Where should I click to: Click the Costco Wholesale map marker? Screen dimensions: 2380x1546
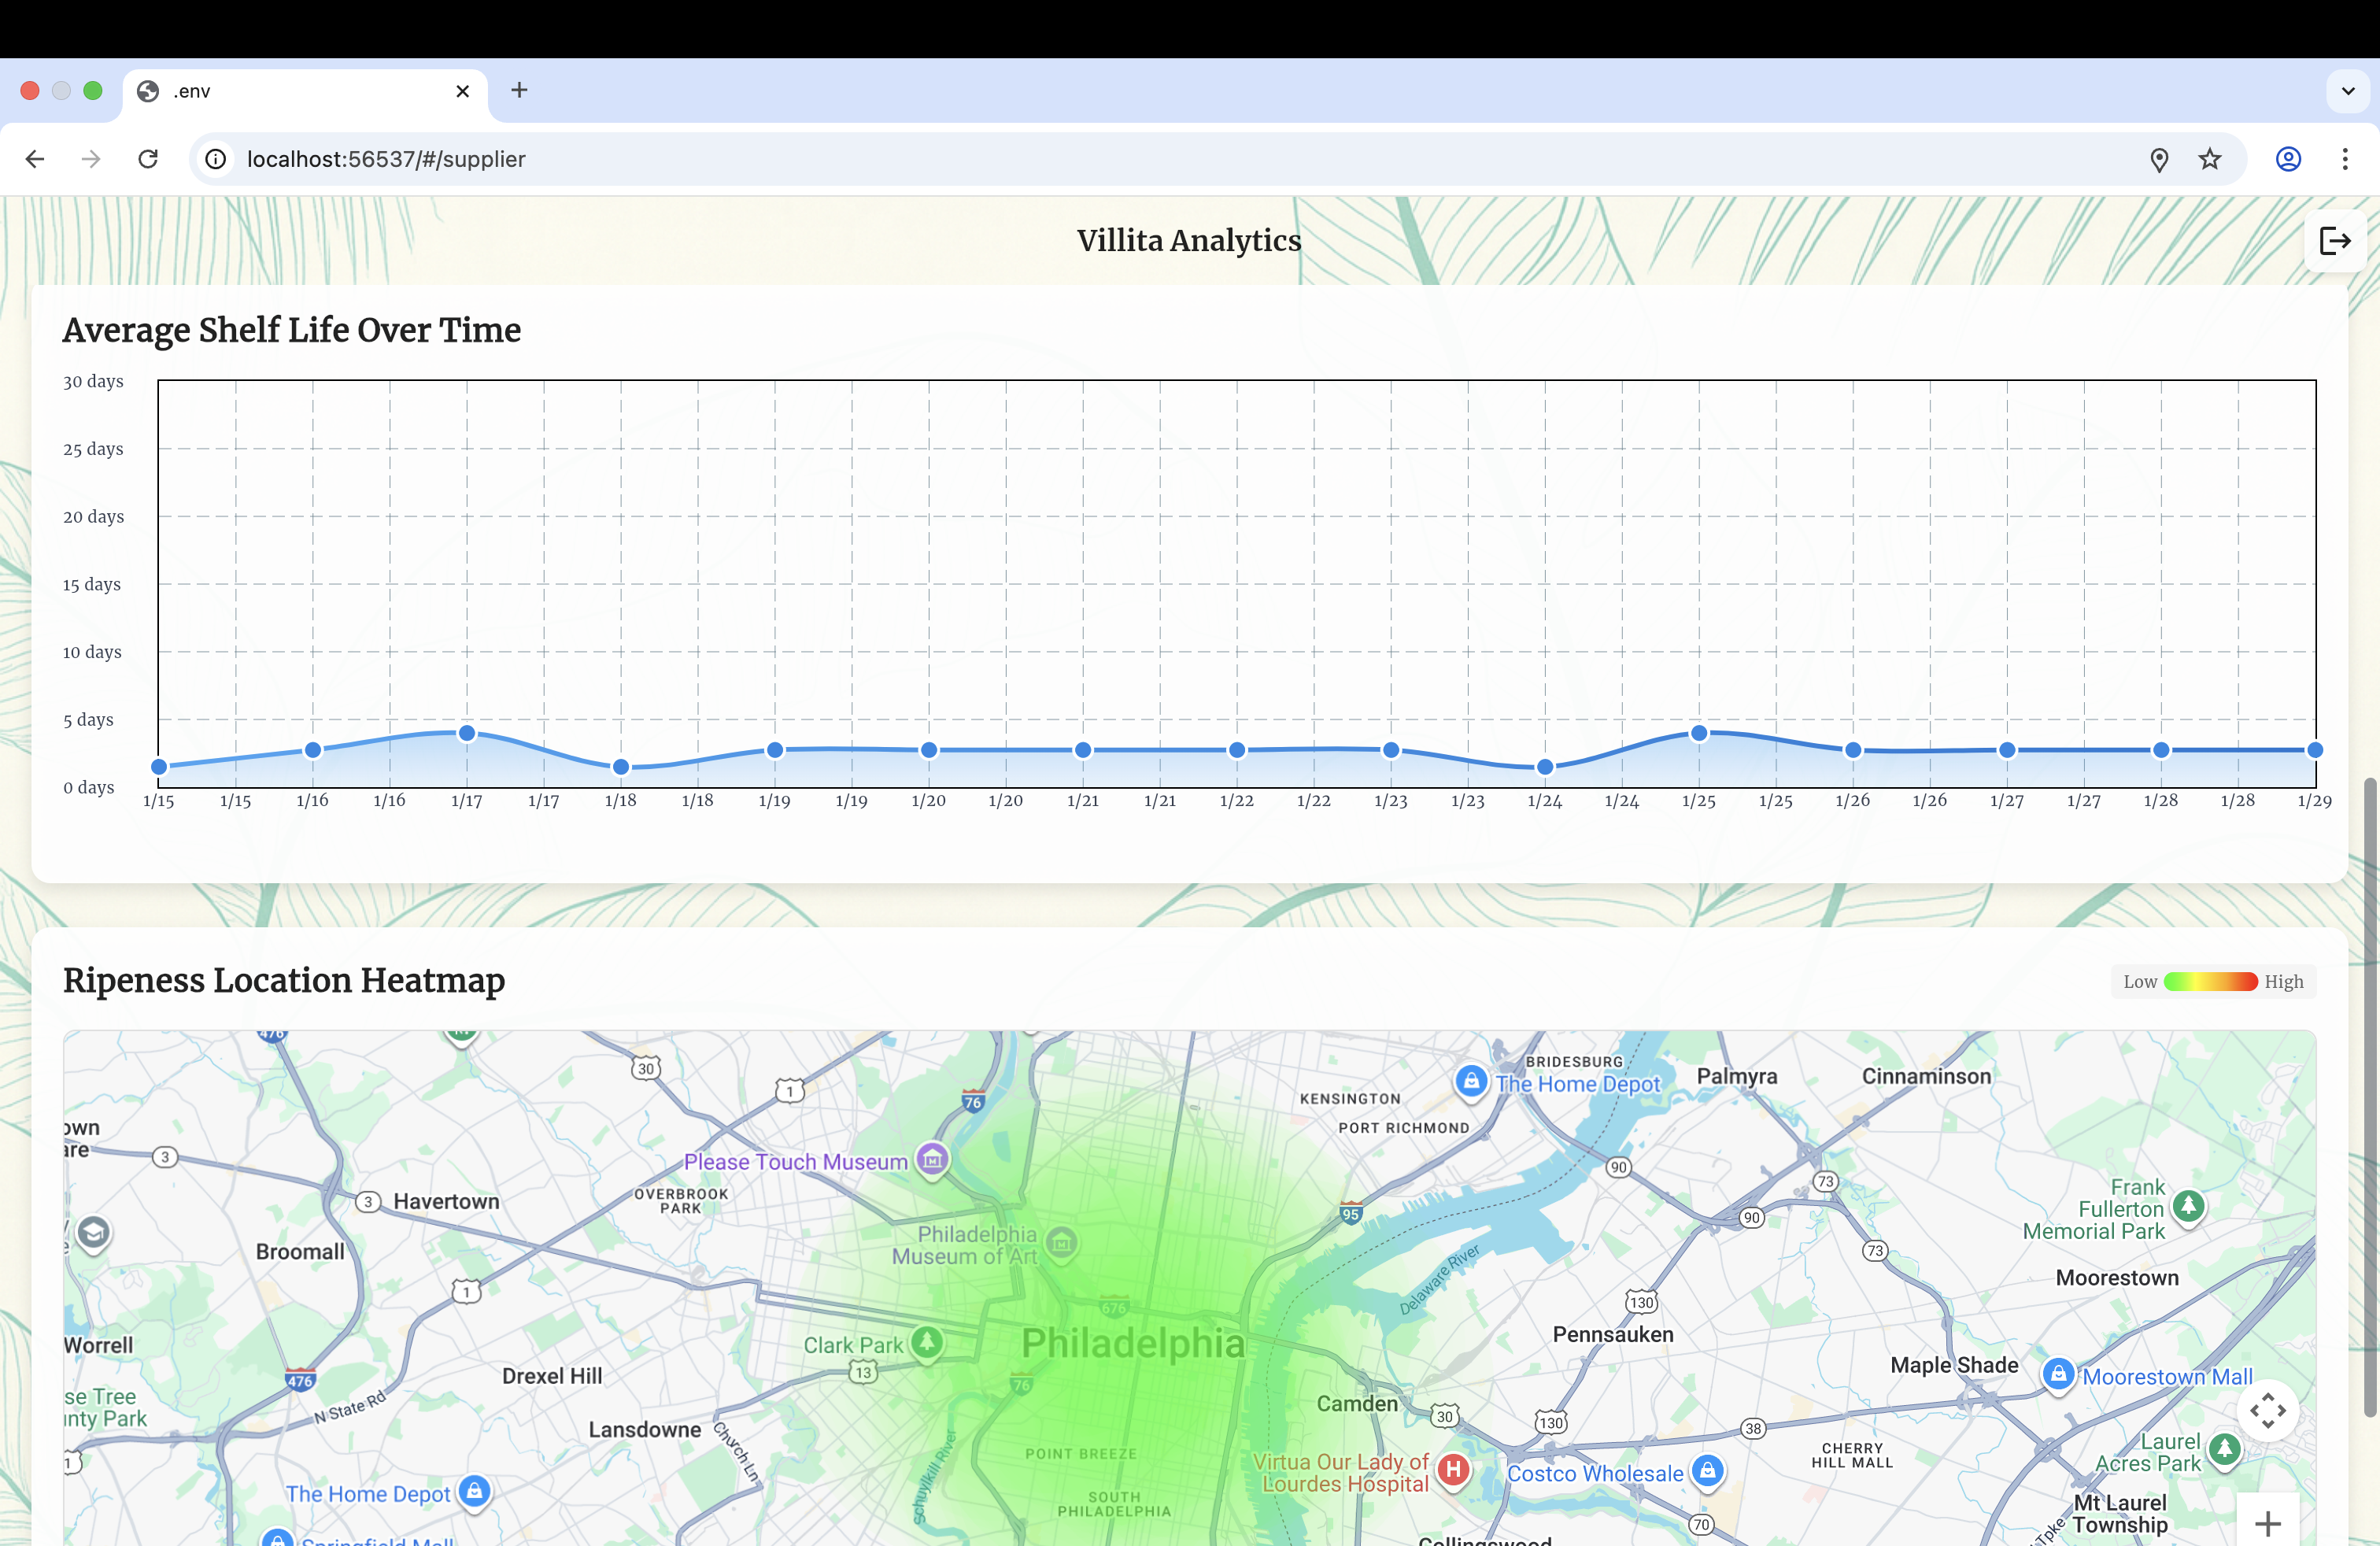coord(1707,1470)
